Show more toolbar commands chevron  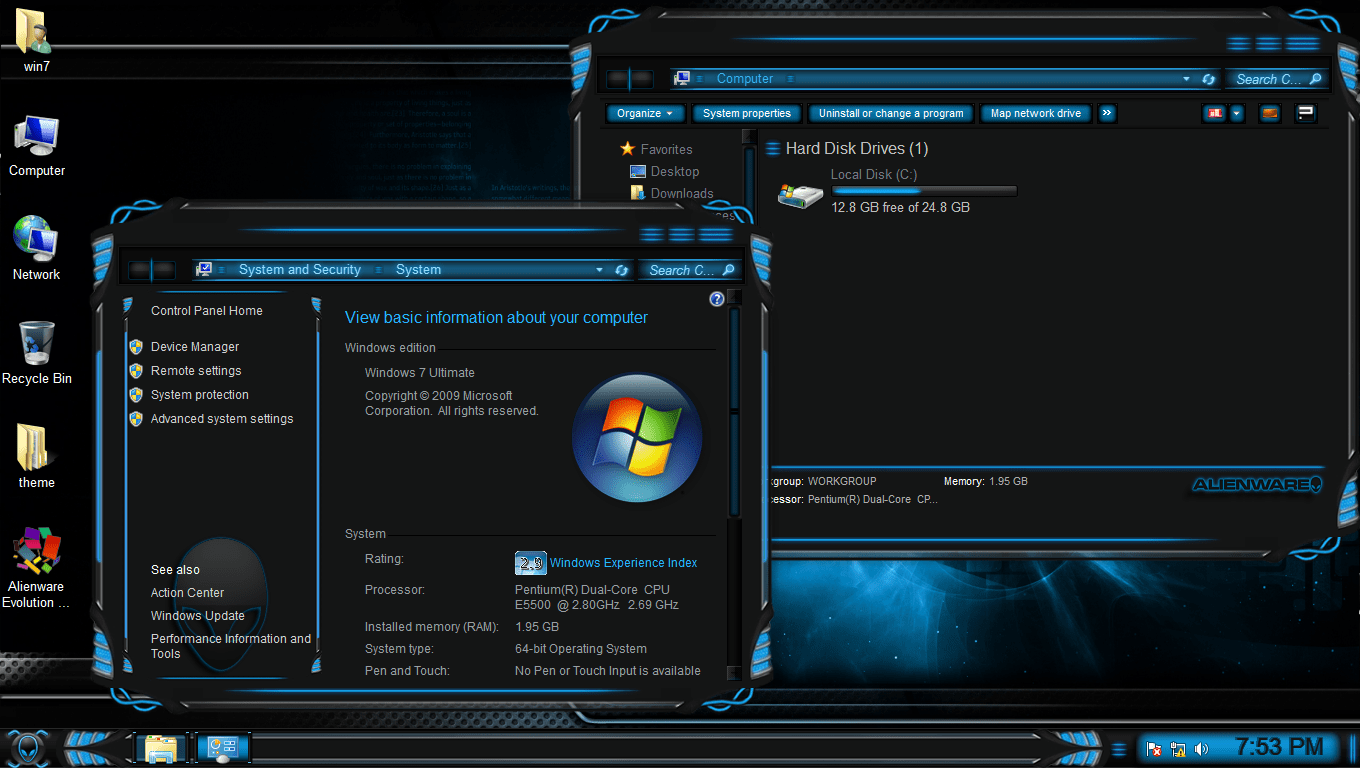point(1107,113)
